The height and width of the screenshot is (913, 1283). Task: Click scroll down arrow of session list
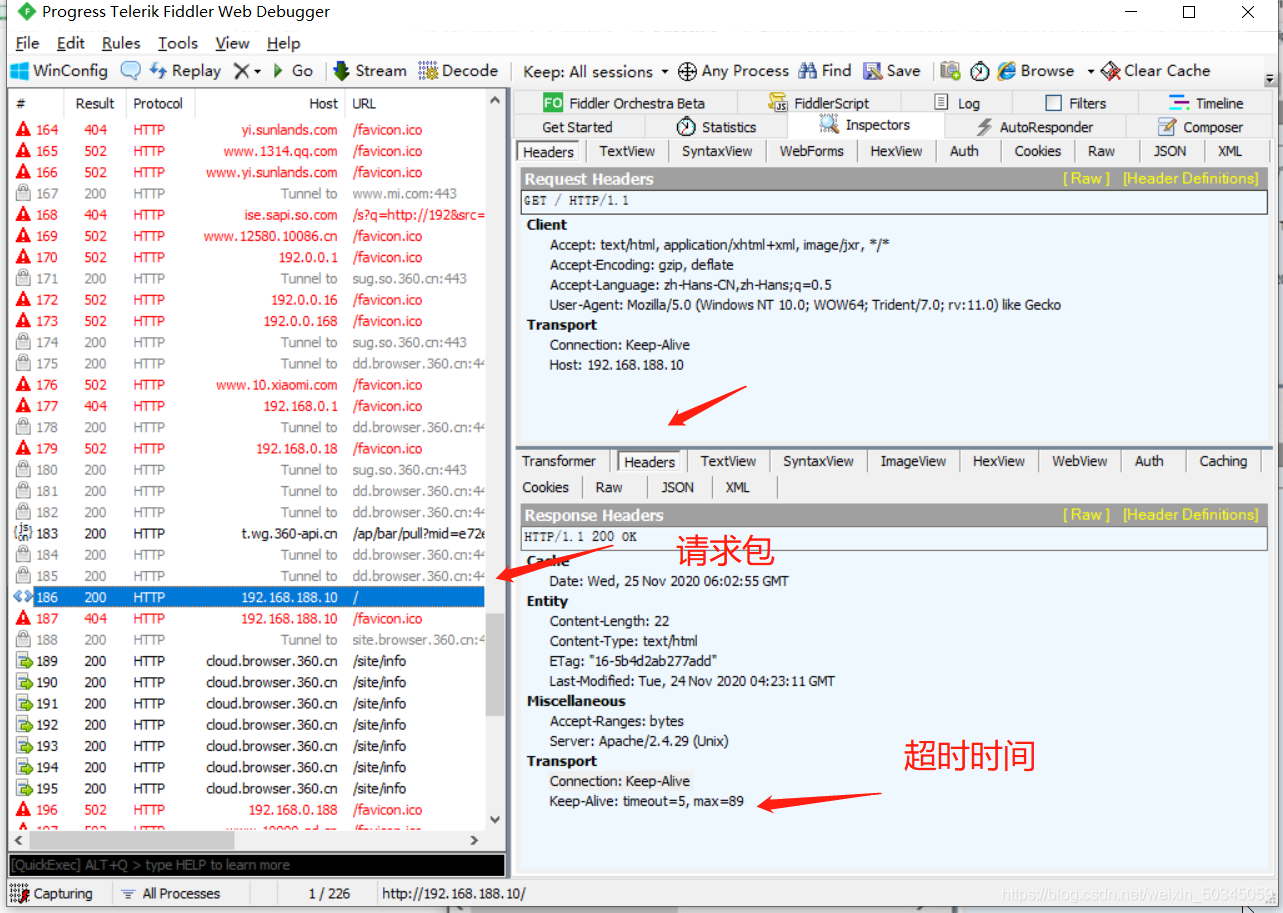click(x=494, y=820)
